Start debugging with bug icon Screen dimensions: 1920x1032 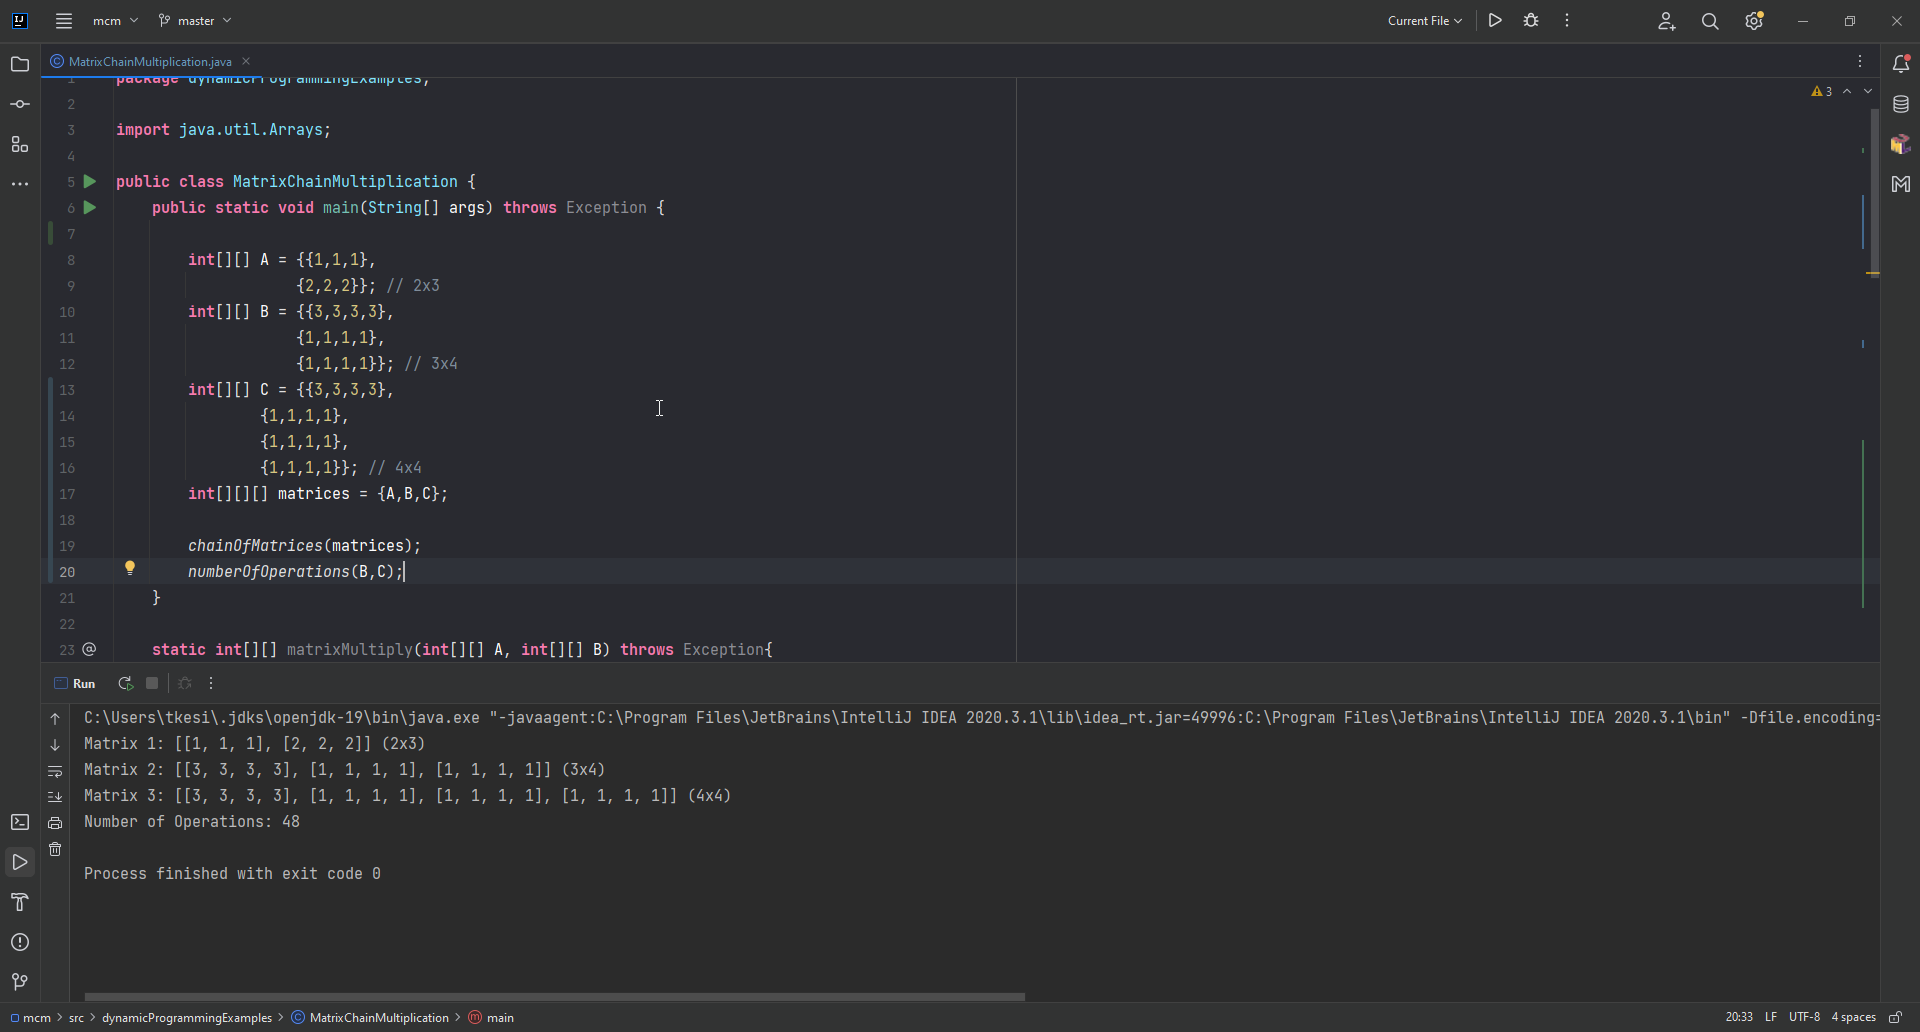click(x=1531, y=21)
